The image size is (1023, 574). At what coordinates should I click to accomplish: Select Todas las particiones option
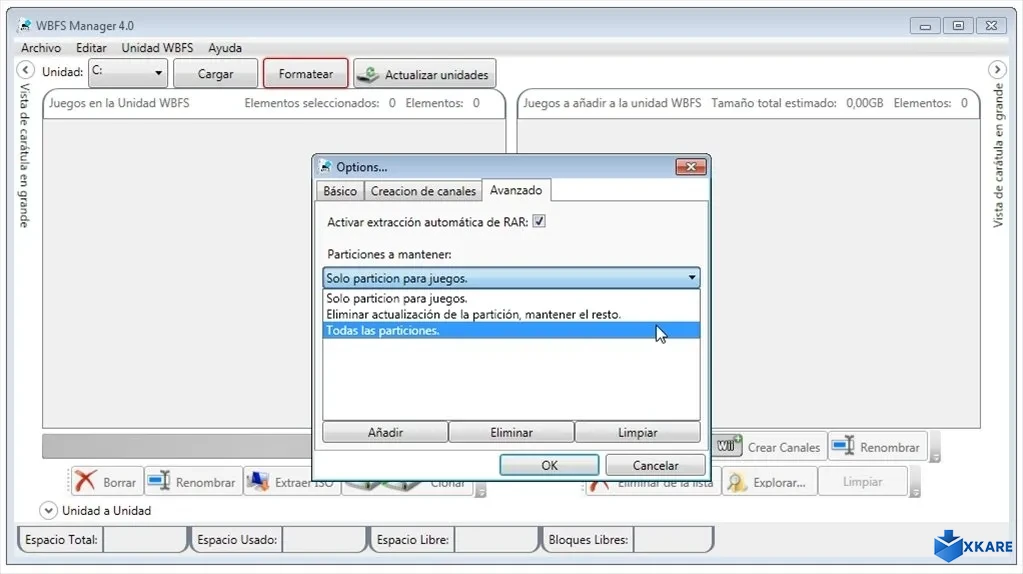point(512,330)
